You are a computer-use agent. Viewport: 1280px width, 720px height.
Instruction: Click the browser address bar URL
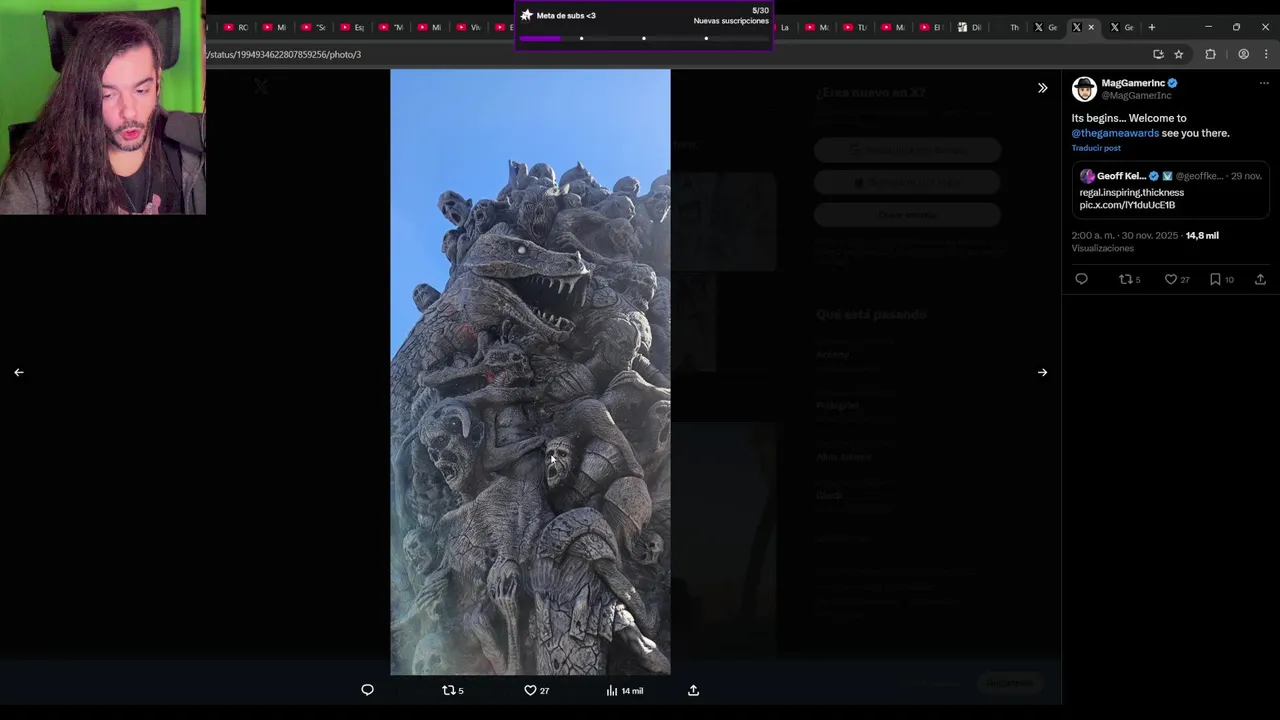(283, 54)
